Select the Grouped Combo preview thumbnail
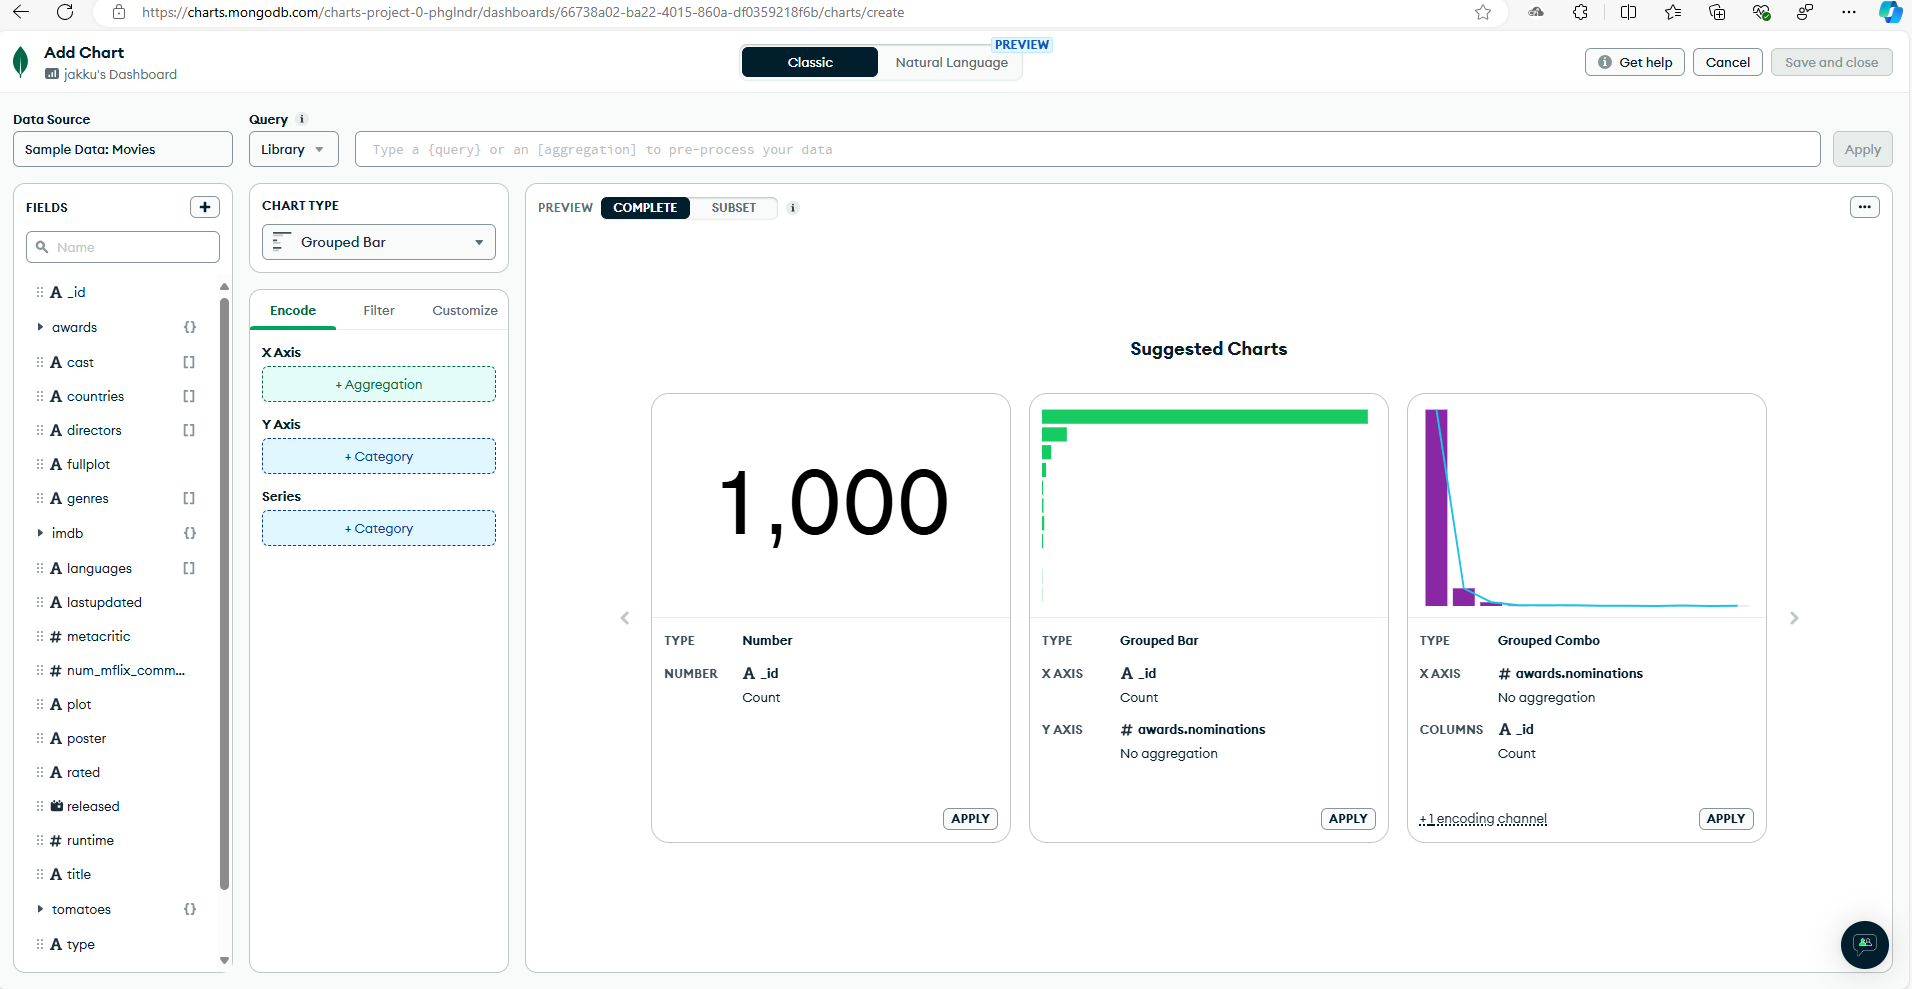1912x989 pixels. [1587, 506]
